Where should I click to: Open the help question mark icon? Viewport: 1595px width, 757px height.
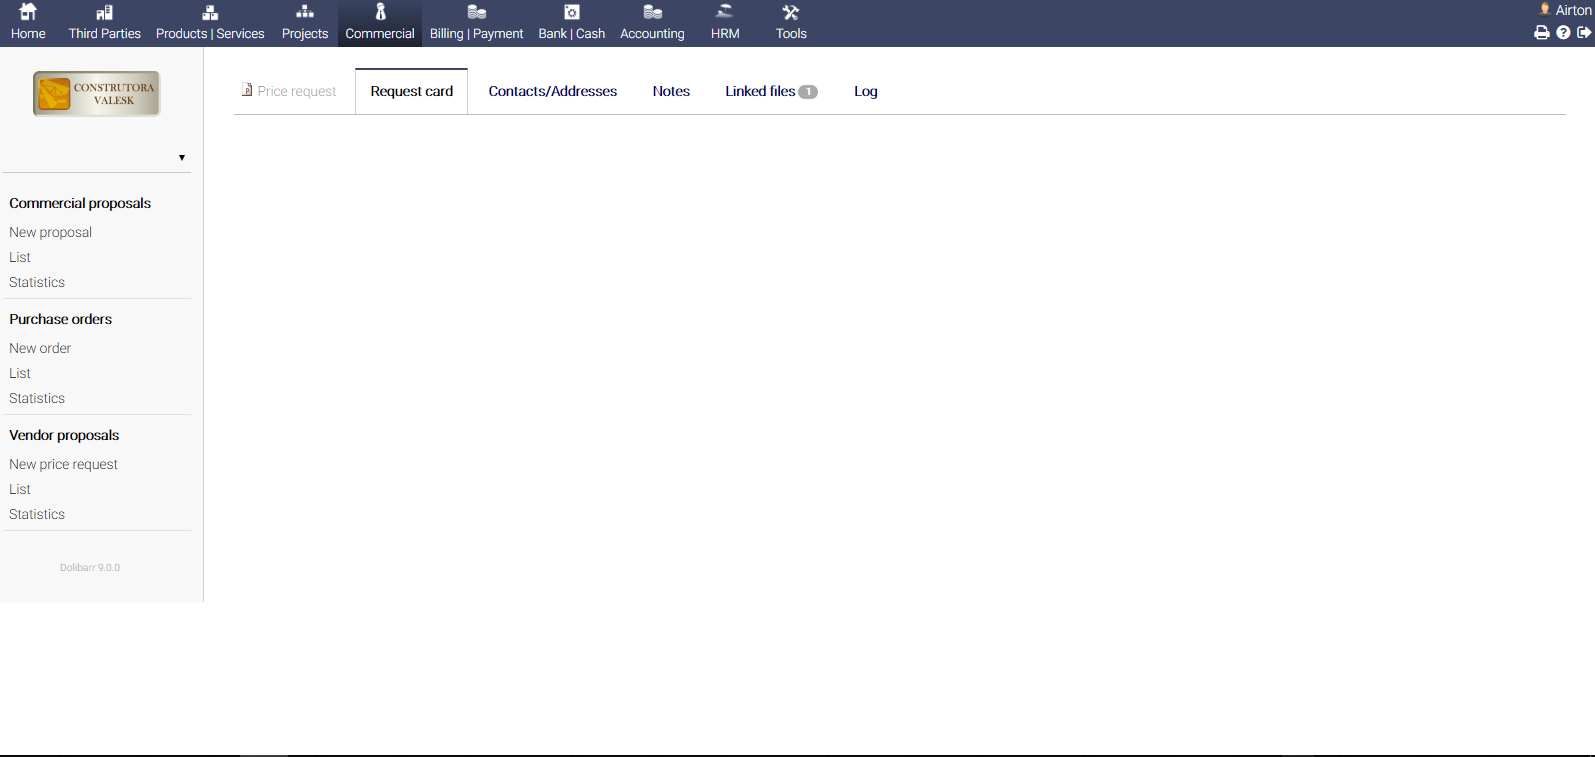click(x=1563, y=33)
